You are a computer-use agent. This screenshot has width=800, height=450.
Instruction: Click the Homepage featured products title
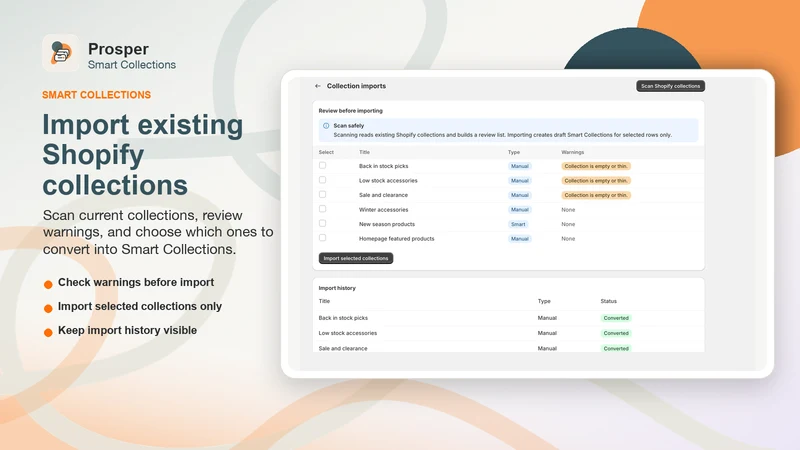[396, 239]
